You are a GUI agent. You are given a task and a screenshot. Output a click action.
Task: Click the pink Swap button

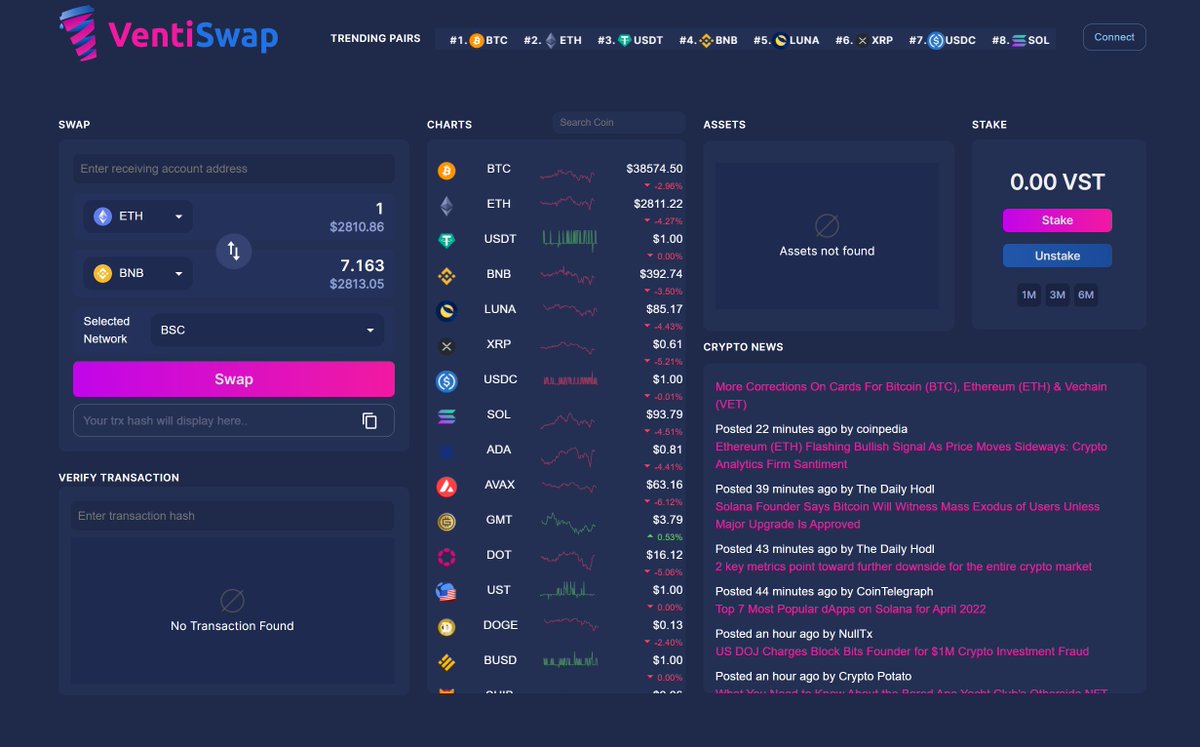234,379
